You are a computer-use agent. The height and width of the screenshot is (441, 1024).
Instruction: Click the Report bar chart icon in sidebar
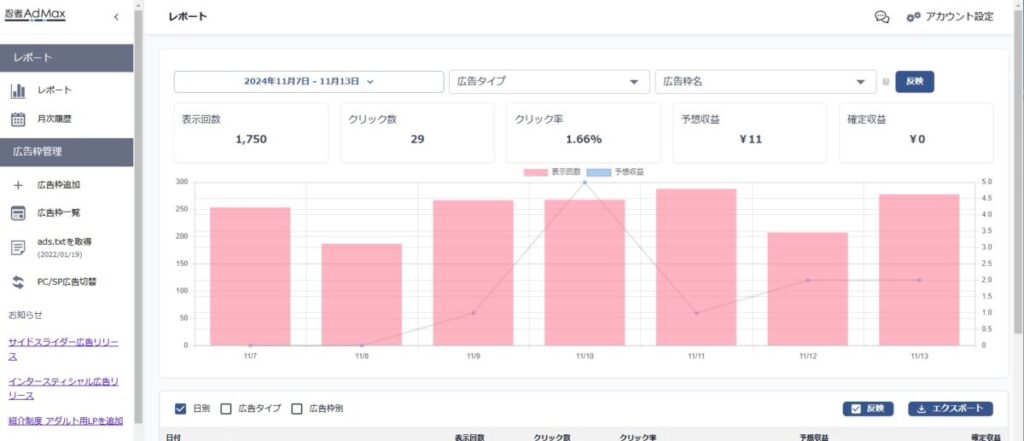coord(18,91)
